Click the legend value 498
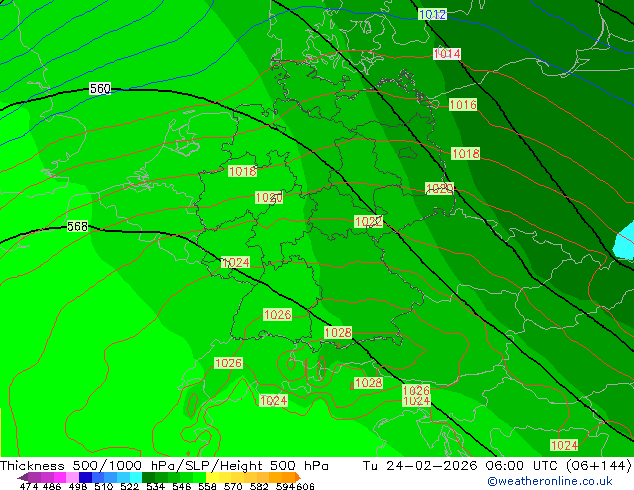This screenshot has width=634, height=490. click(x=78, y=486)
